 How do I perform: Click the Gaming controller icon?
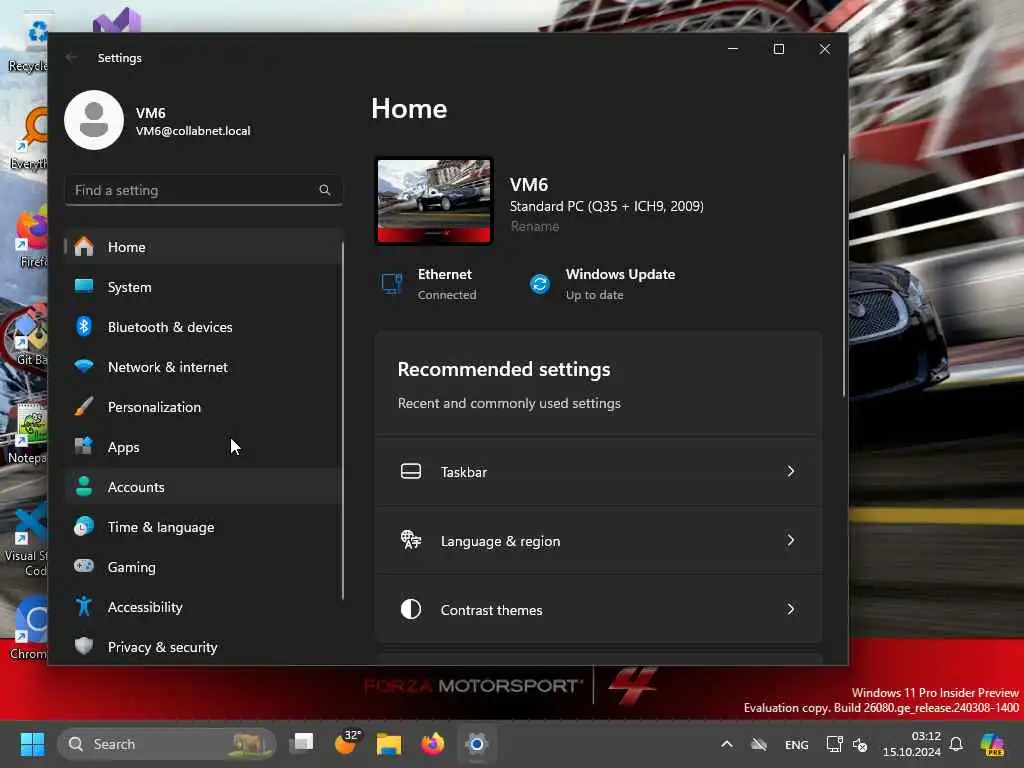tap(84, 566)
